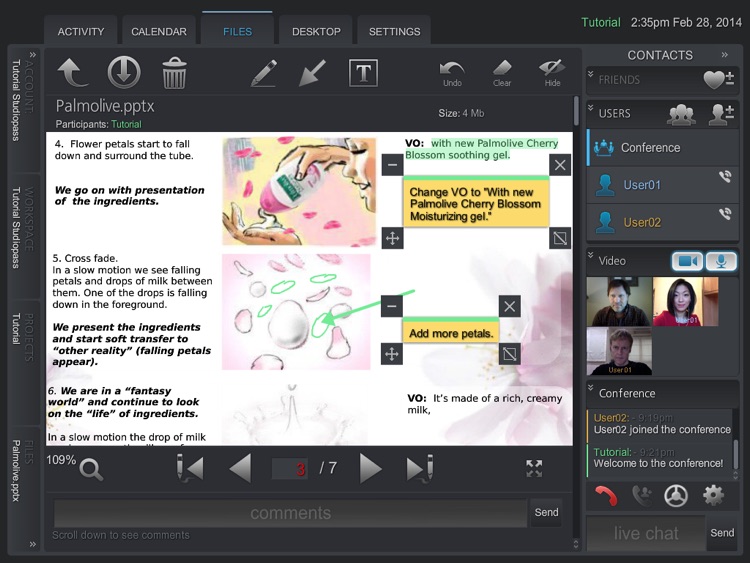Expand left sidebar with top chevron
The width and height of the screenshot is (750, 563).
(33, 55)
